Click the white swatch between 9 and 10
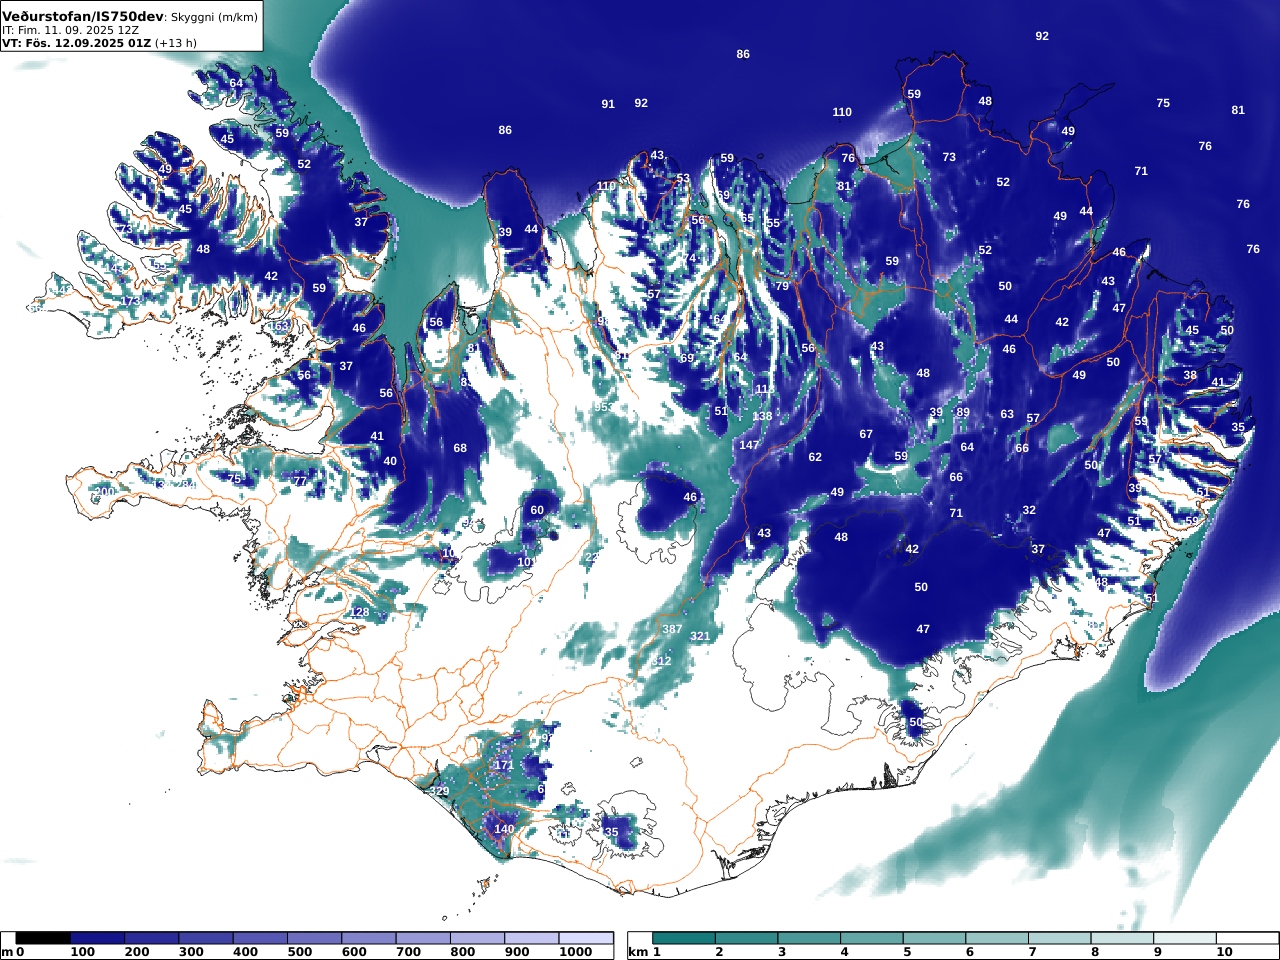 [1185, 938]
